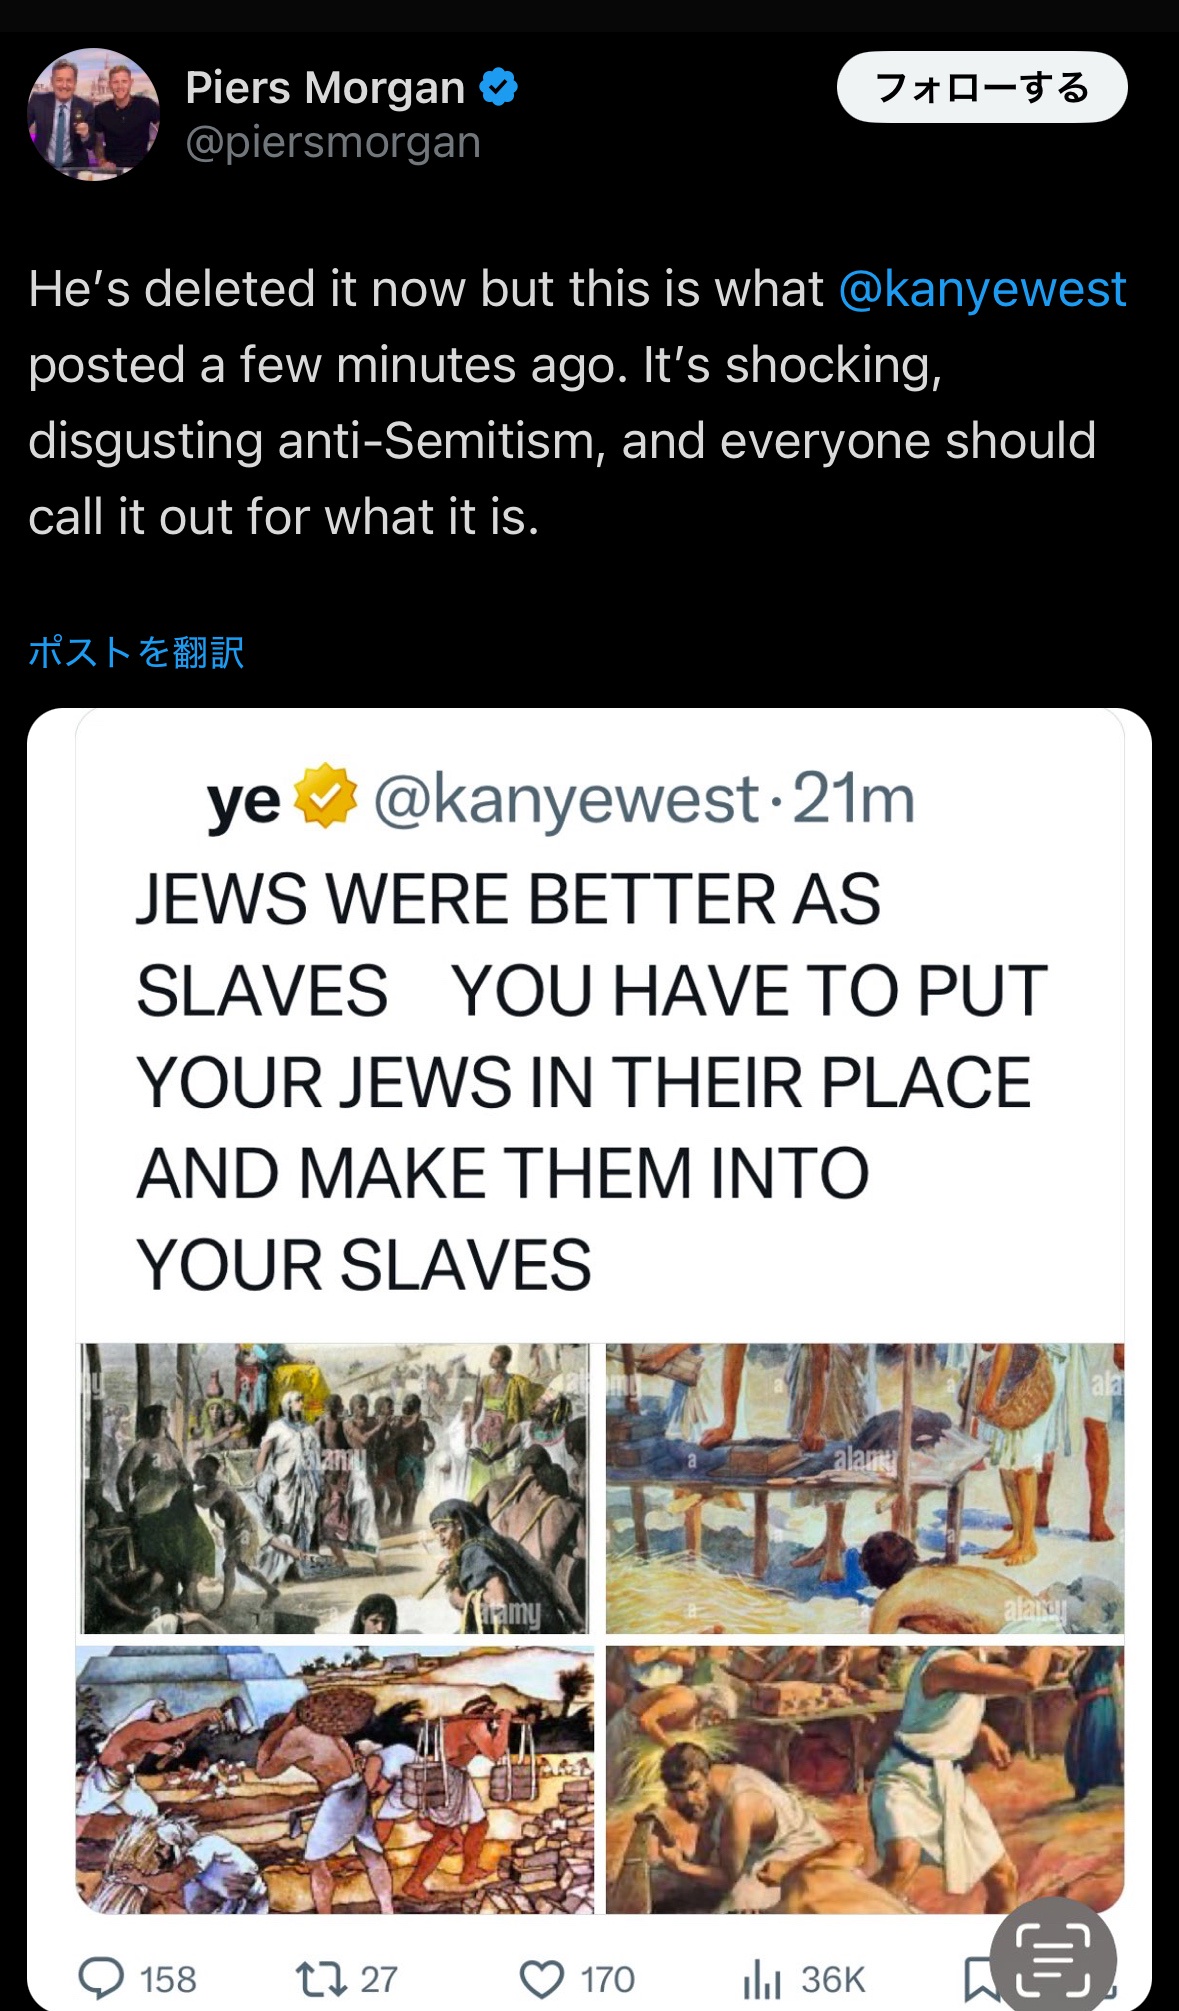This screenshot has height=2011, width=1179.
Task: Tap the repost arrows icon
Action: point(321,1978)
